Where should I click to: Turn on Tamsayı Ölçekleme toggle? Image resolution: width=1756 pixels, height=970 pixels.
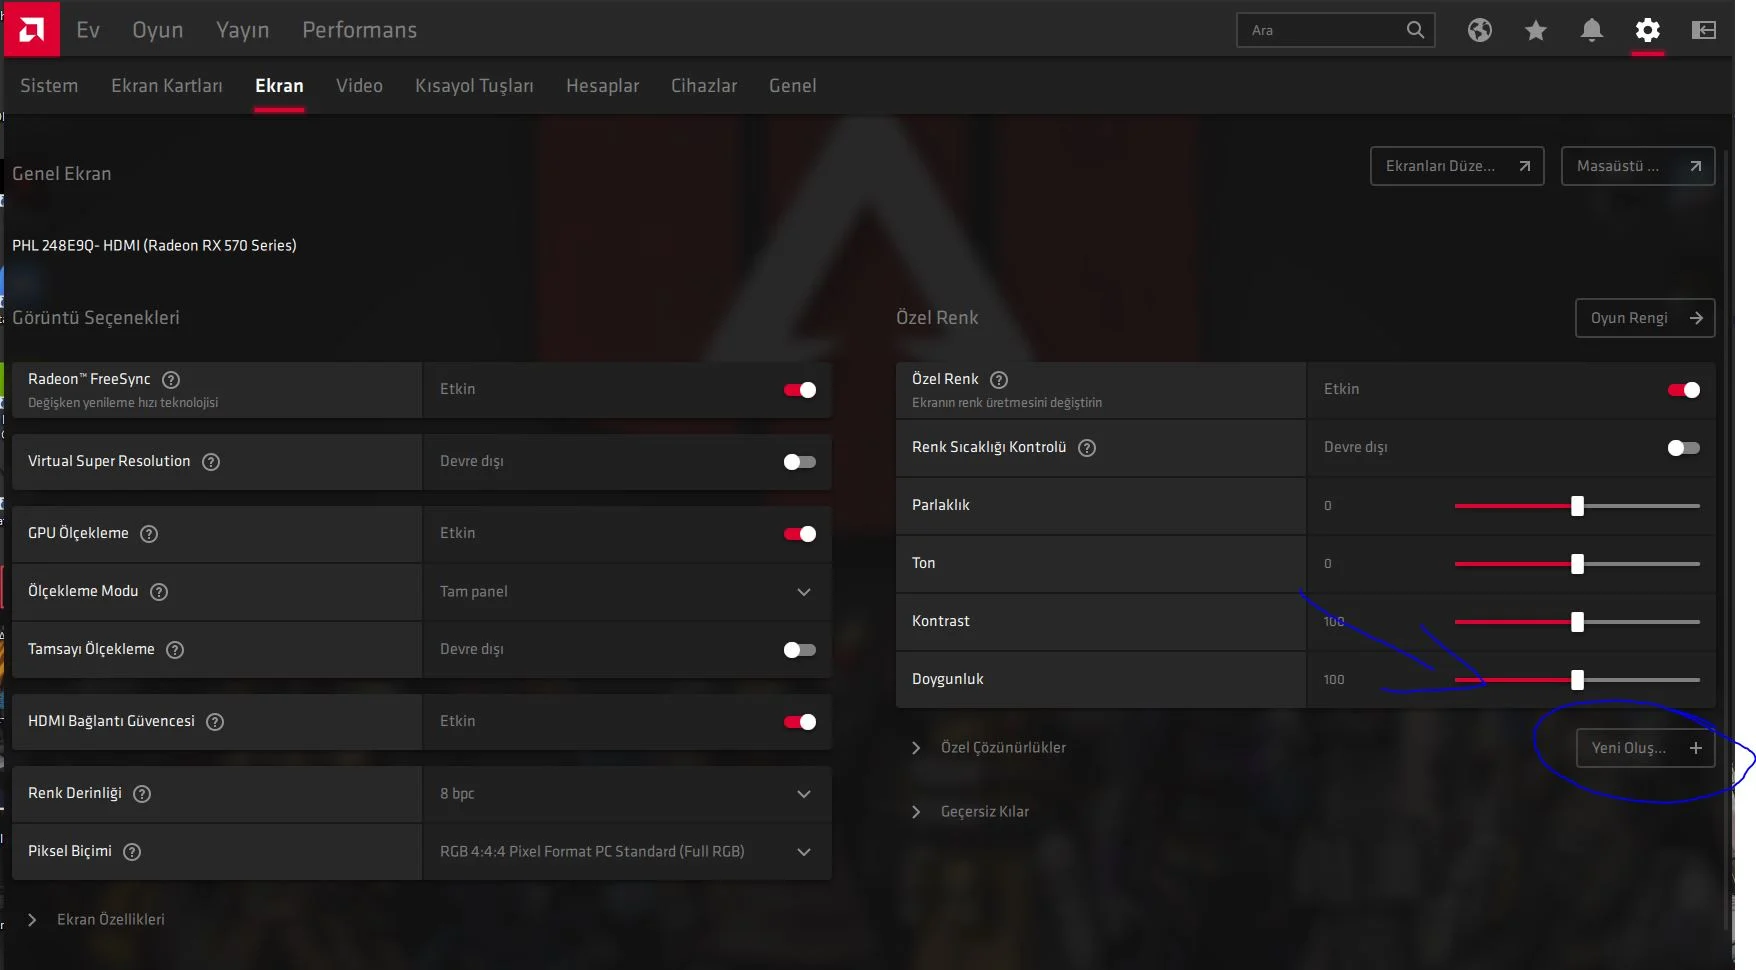(x=799, y=650)
